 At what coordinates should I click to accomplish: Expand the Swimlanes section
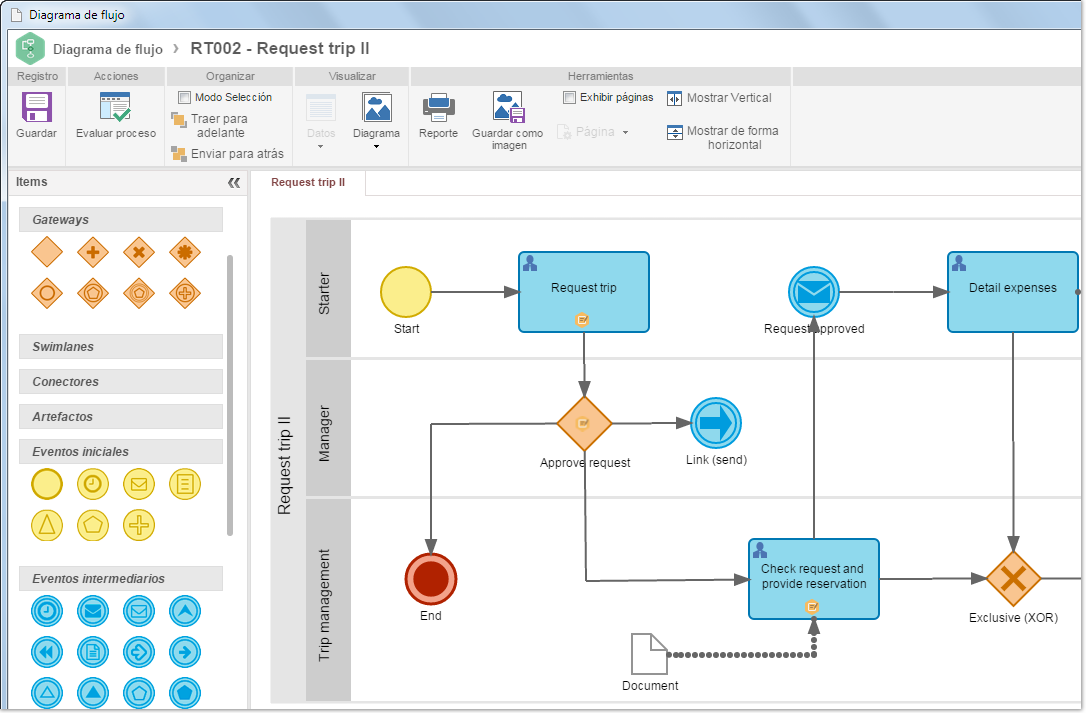coord(121,346)
